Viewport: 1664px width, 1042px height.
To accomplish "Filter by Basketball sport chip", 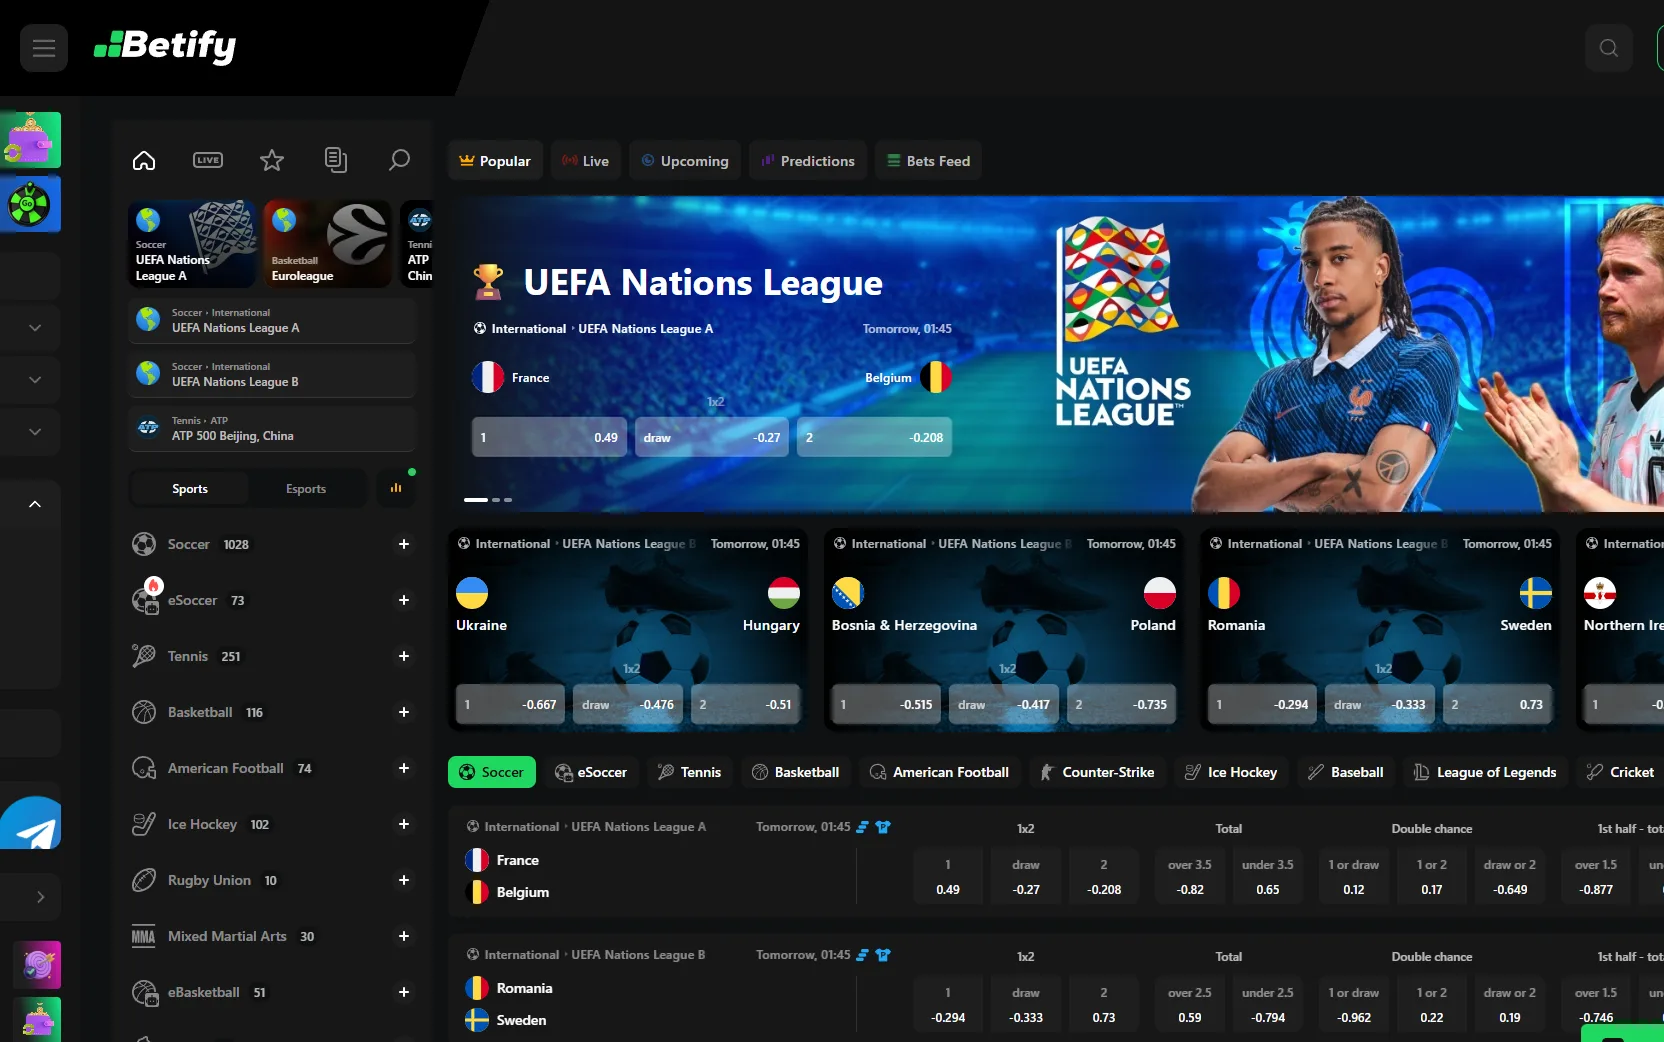I will click(796, 772).
